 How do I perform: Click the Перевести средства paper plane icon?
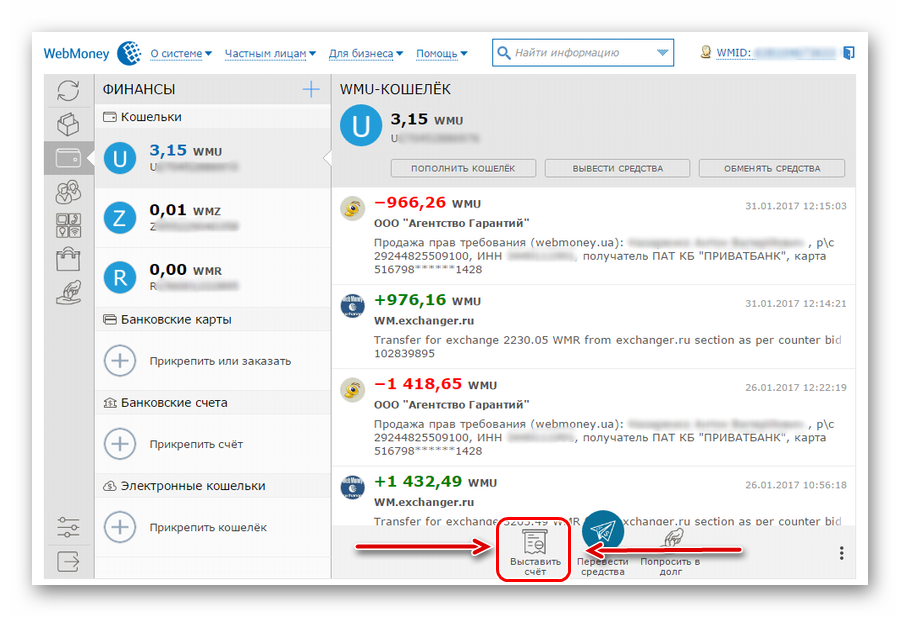click(x=603, y=531)
